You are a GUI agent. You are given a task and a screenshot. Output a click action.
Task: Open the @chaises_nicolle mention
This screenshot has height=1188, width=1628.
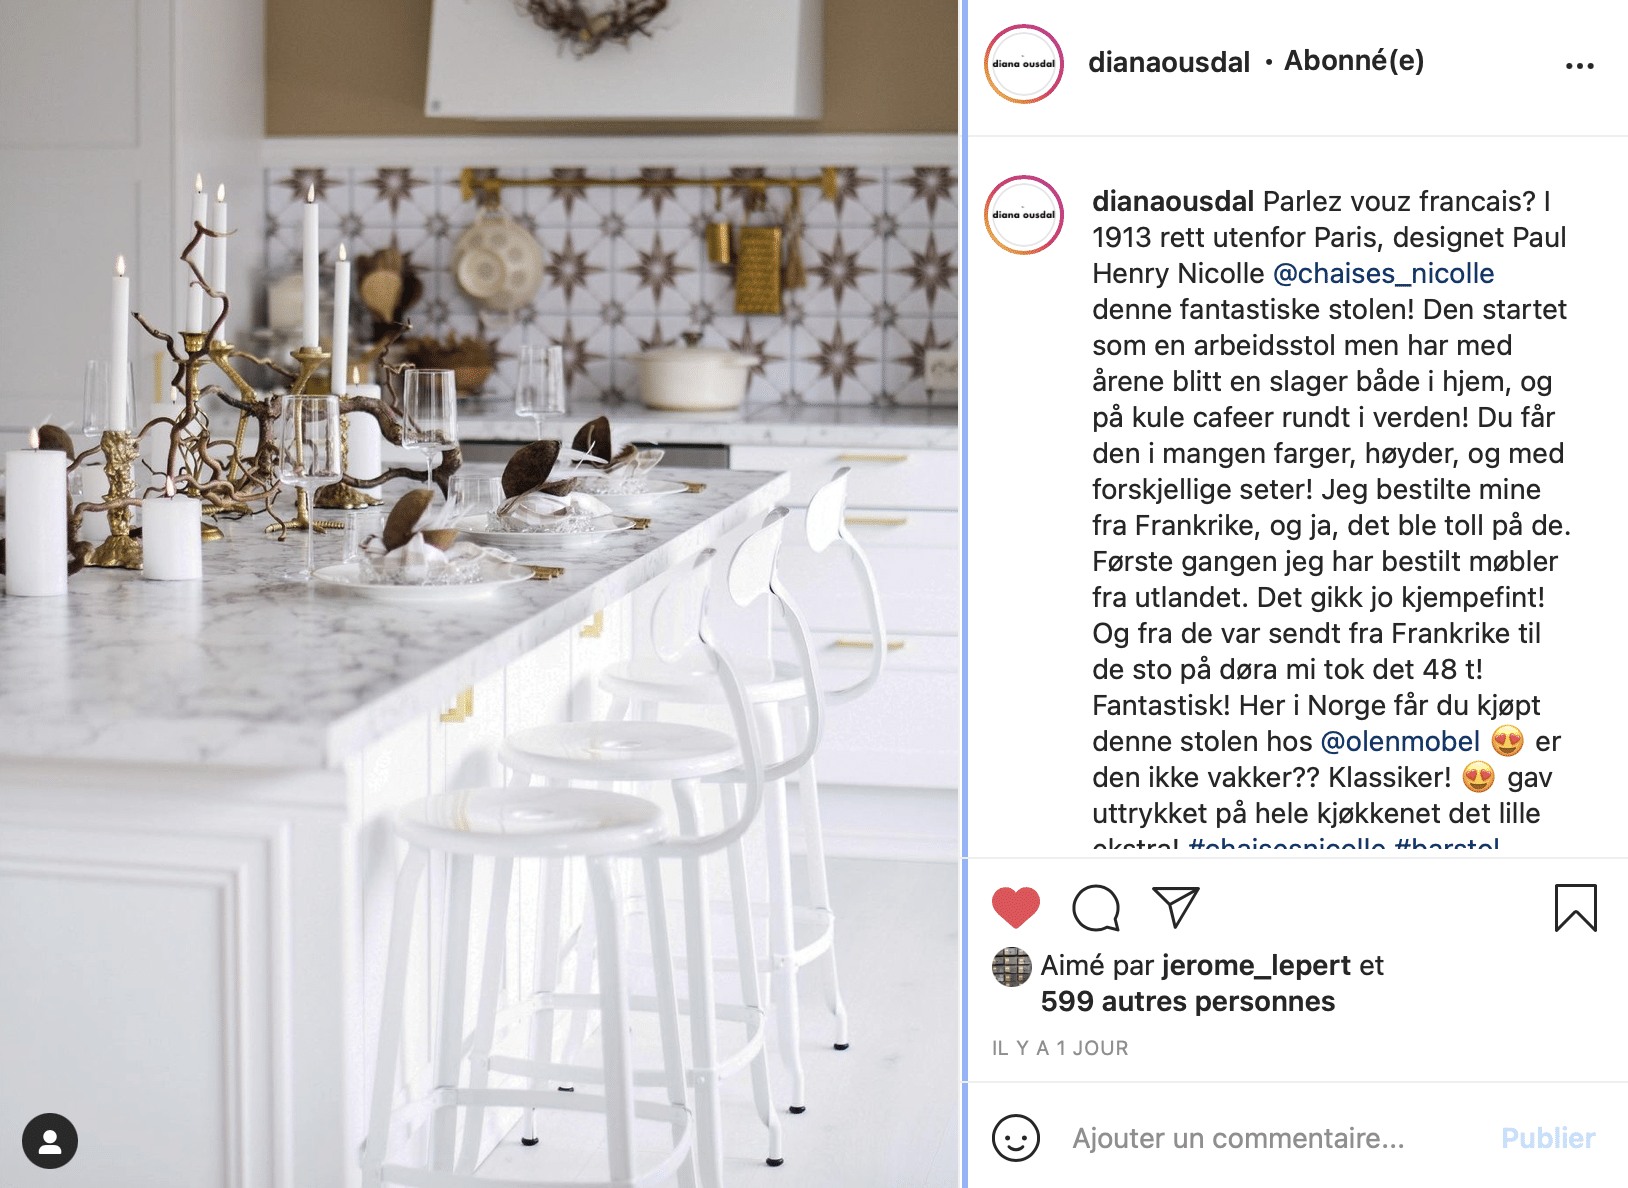click(x=1383, y=273)
